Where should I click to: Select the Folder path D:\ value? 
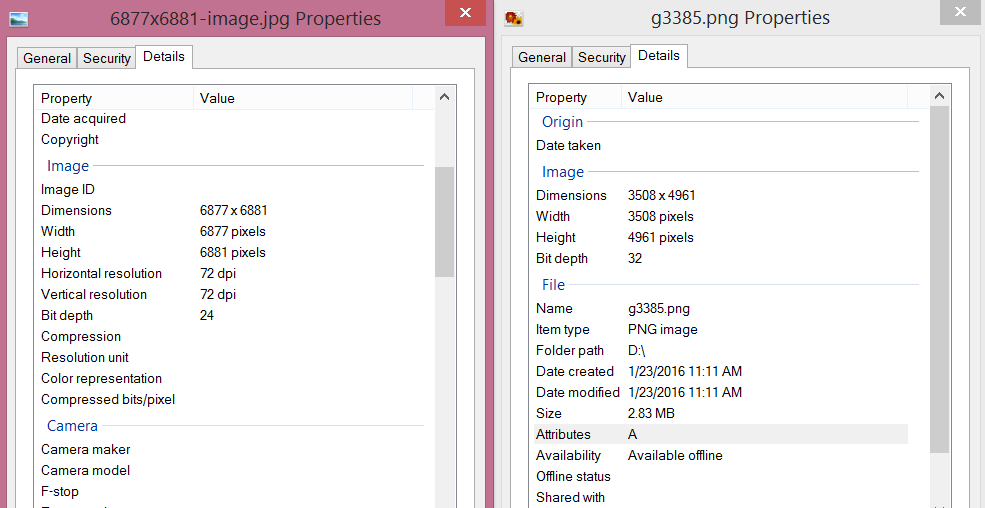pyautogui.click(x=637, y=350)
